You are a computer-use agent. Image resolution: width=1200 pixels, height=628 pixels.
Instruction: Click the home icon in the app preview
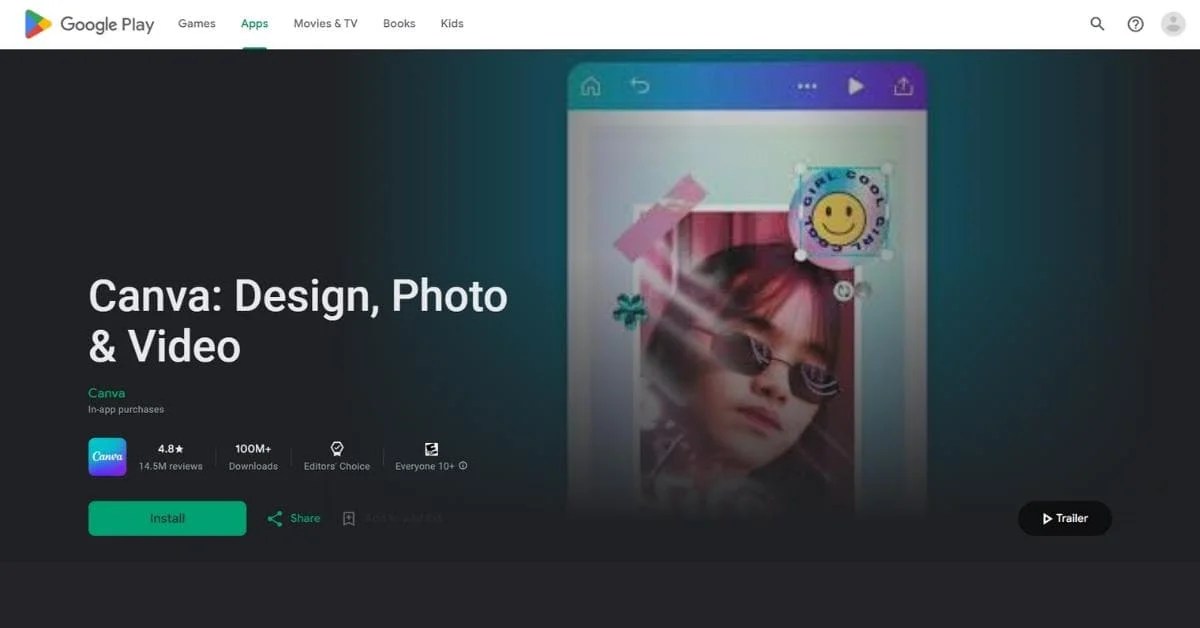tap(590, 86)
